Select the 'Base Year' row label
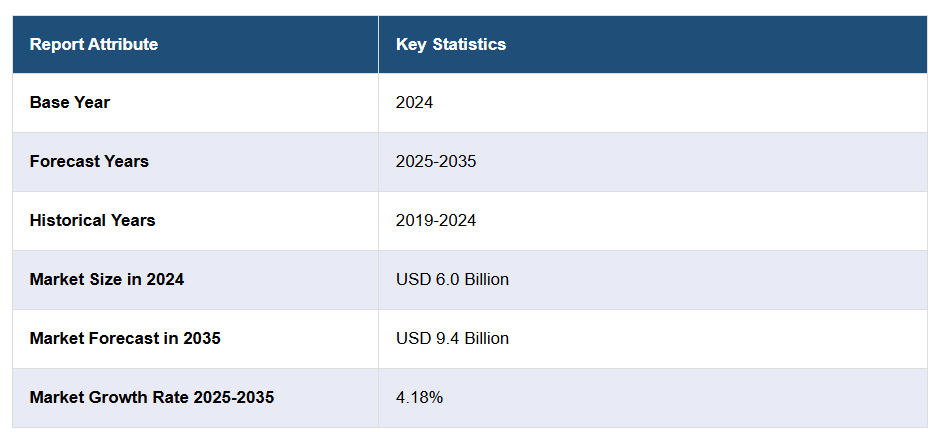The width and height of the screenshot is (942, 432). (x=70, y=102)
